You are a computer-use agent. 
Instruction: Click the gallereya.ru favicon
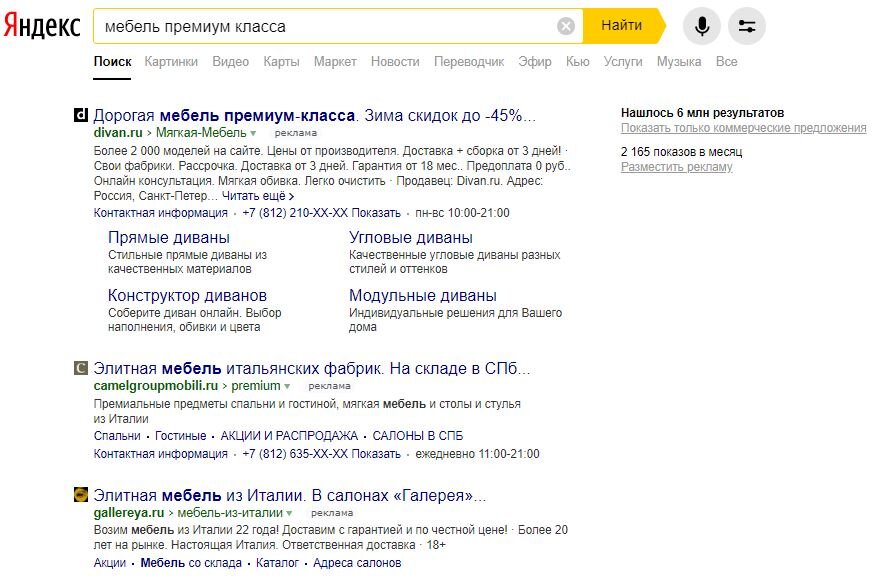pyautogui.click(x=81, y=495)
